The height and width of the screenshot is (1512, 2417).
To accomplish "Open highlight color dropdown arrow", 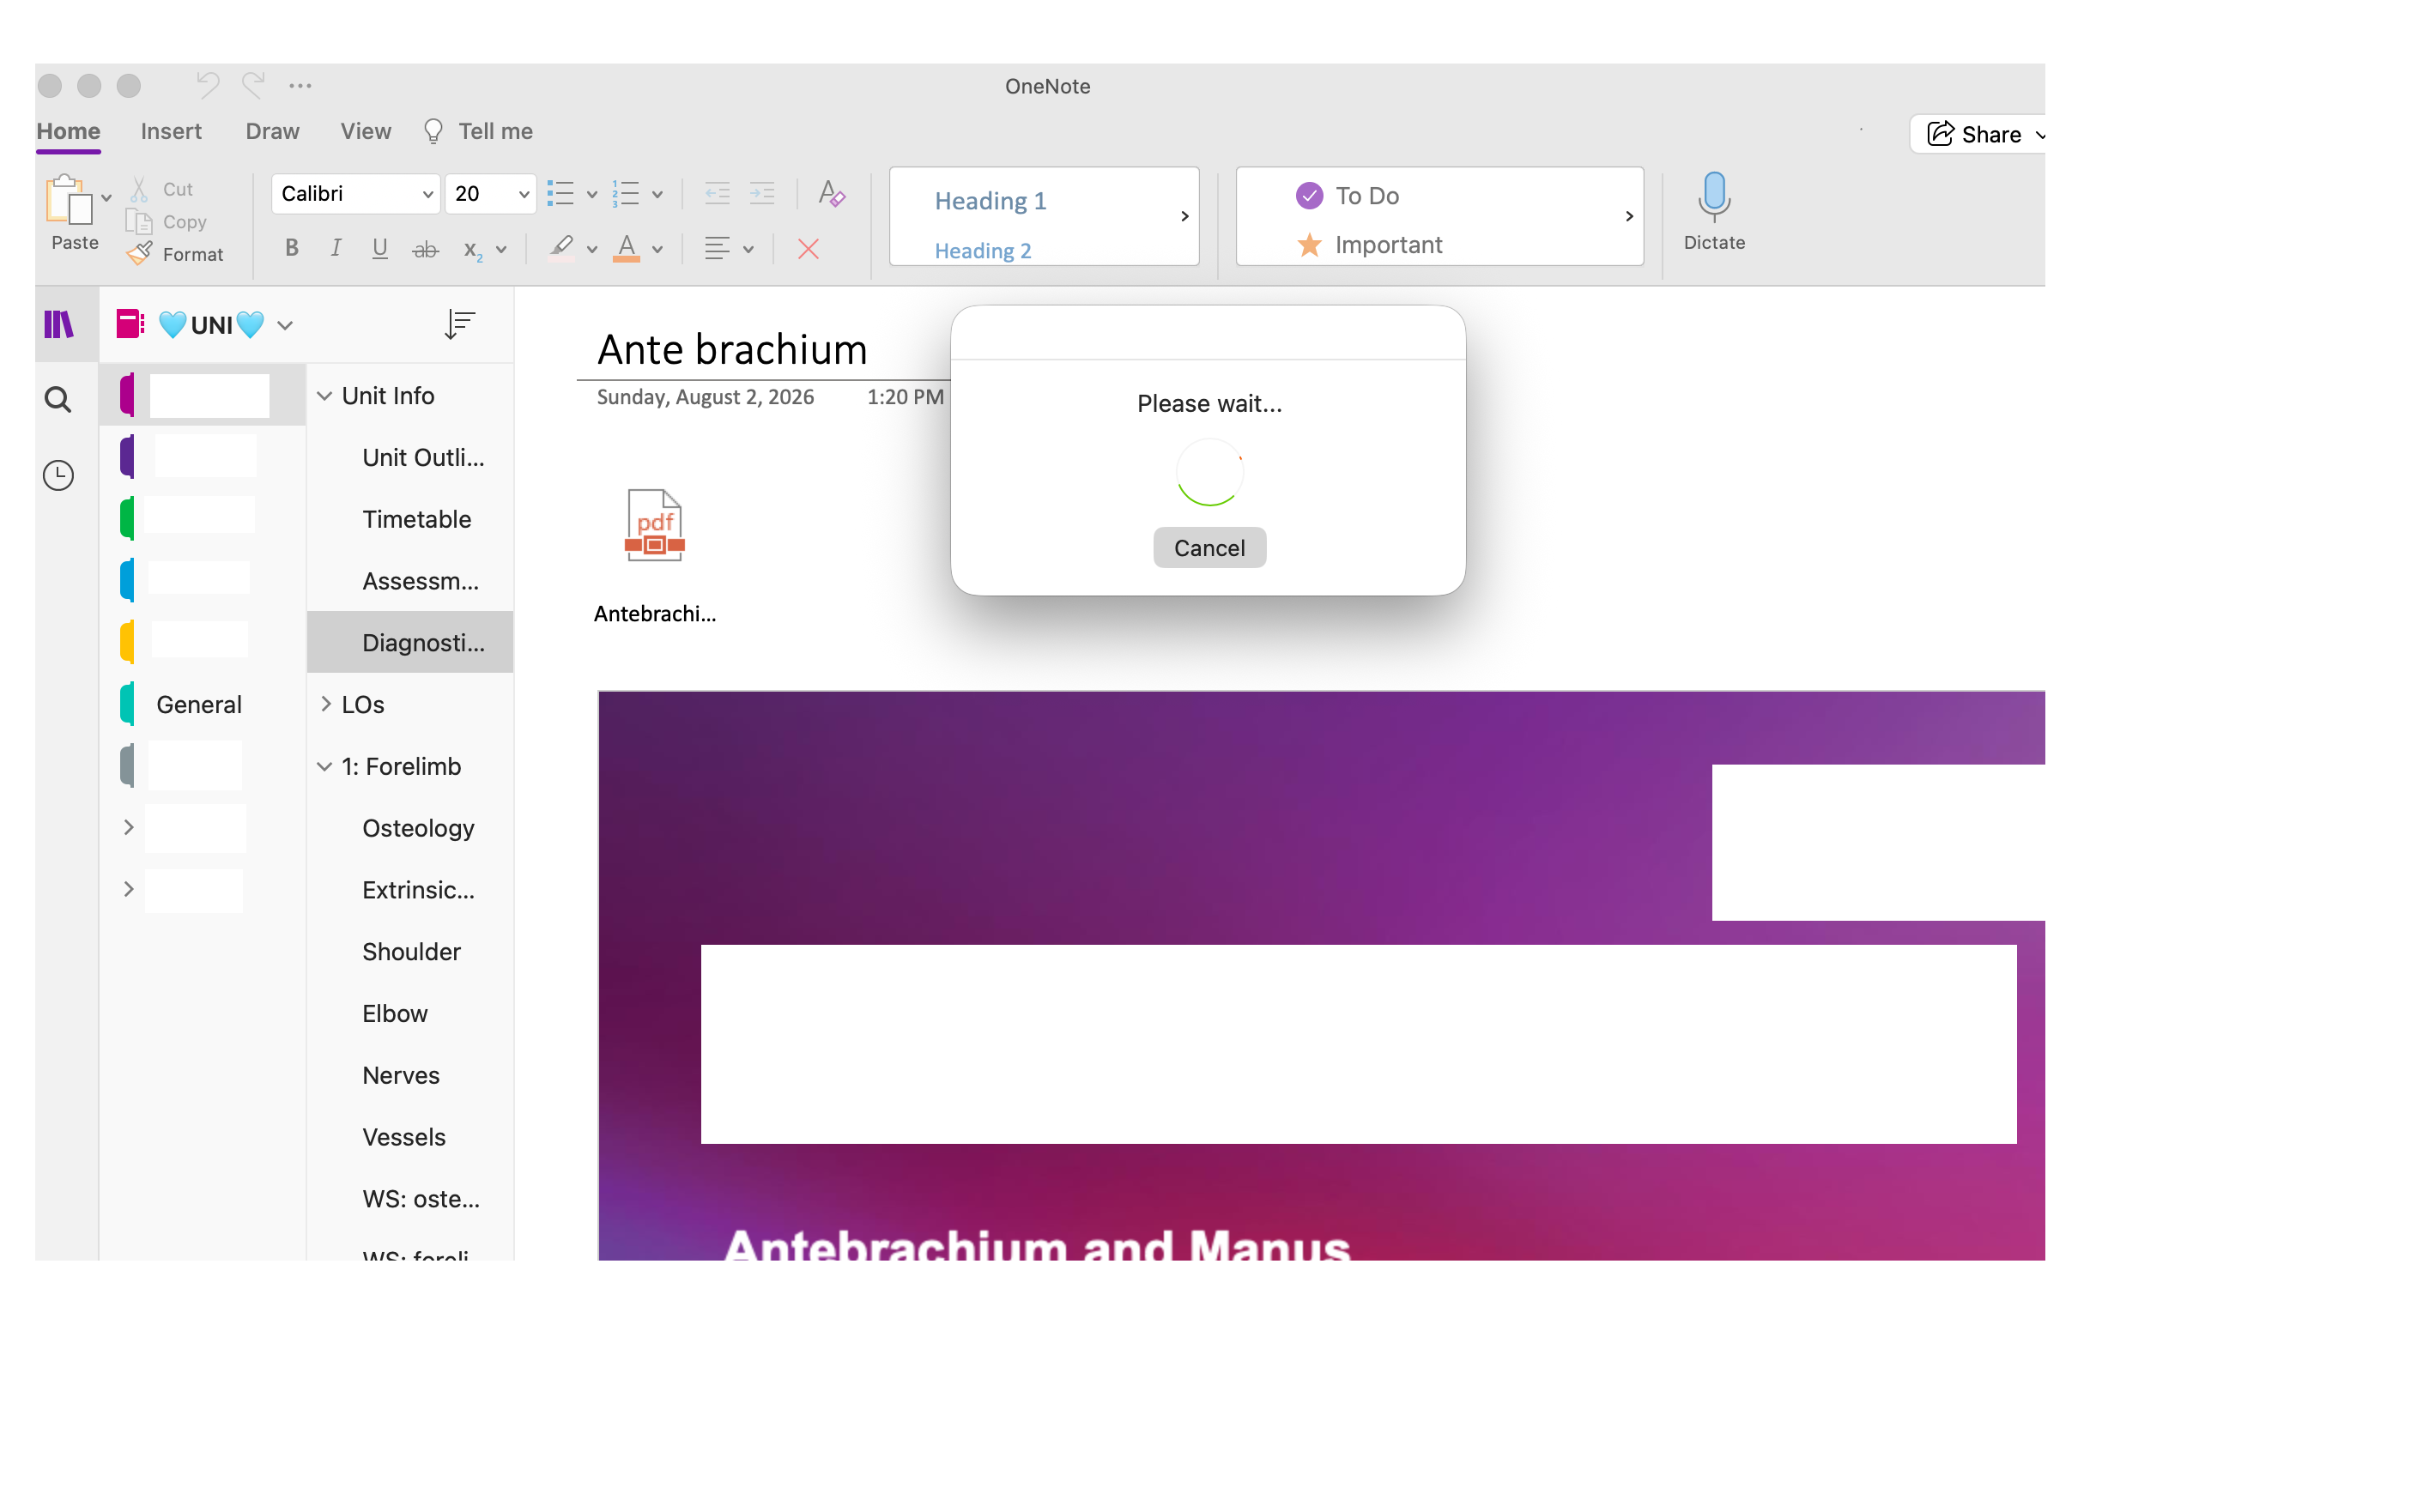I will [592, 250].
